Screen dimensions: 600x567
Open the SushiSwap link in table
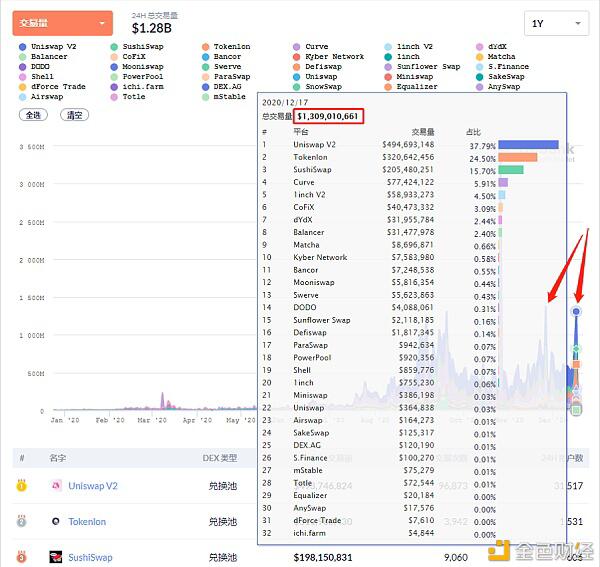click(x=90, y=557)
